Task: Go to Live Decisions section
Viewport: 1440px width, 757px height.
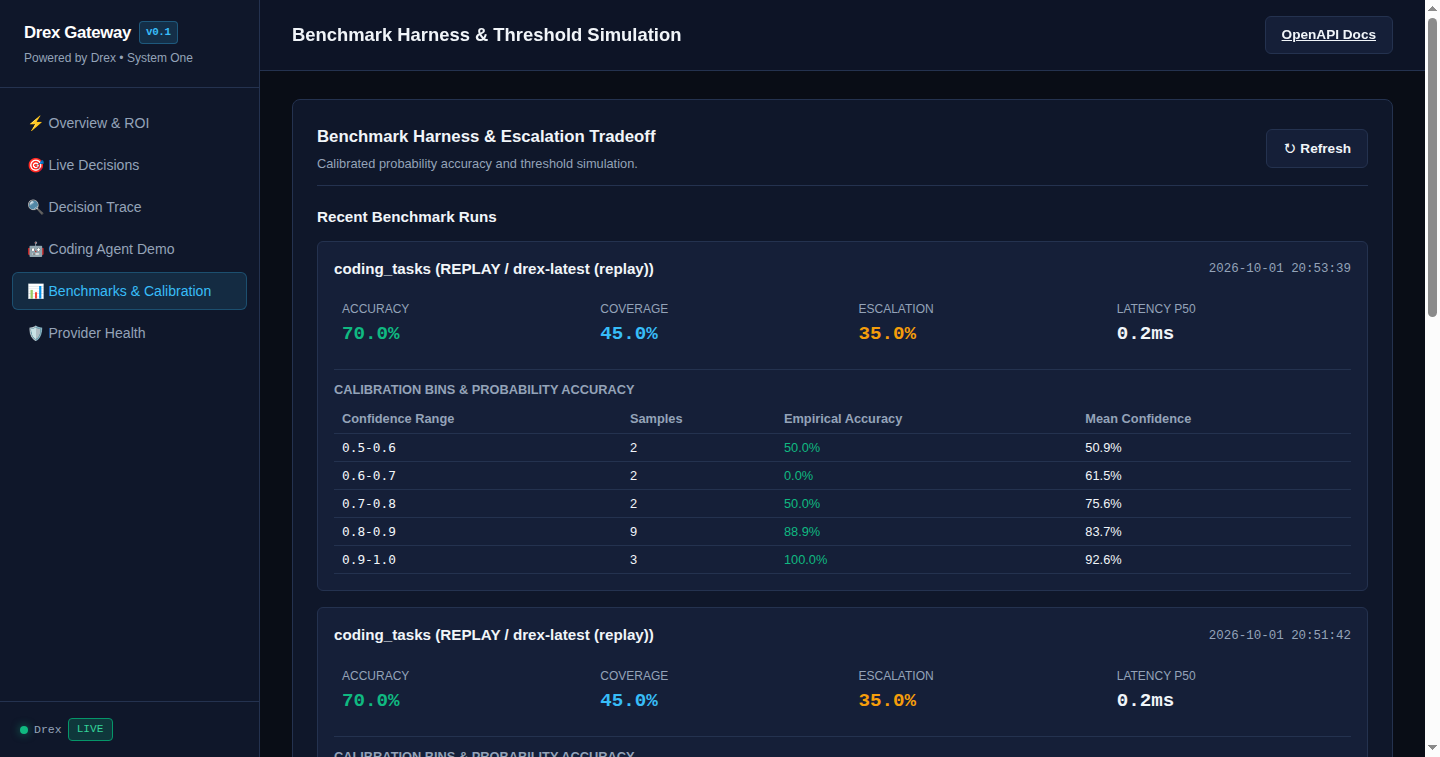Action: (130, 165)
